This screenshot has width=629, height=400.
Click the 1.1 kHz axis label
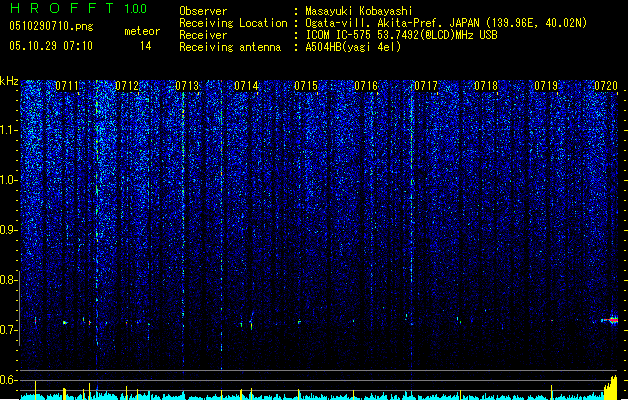point(9,130)
